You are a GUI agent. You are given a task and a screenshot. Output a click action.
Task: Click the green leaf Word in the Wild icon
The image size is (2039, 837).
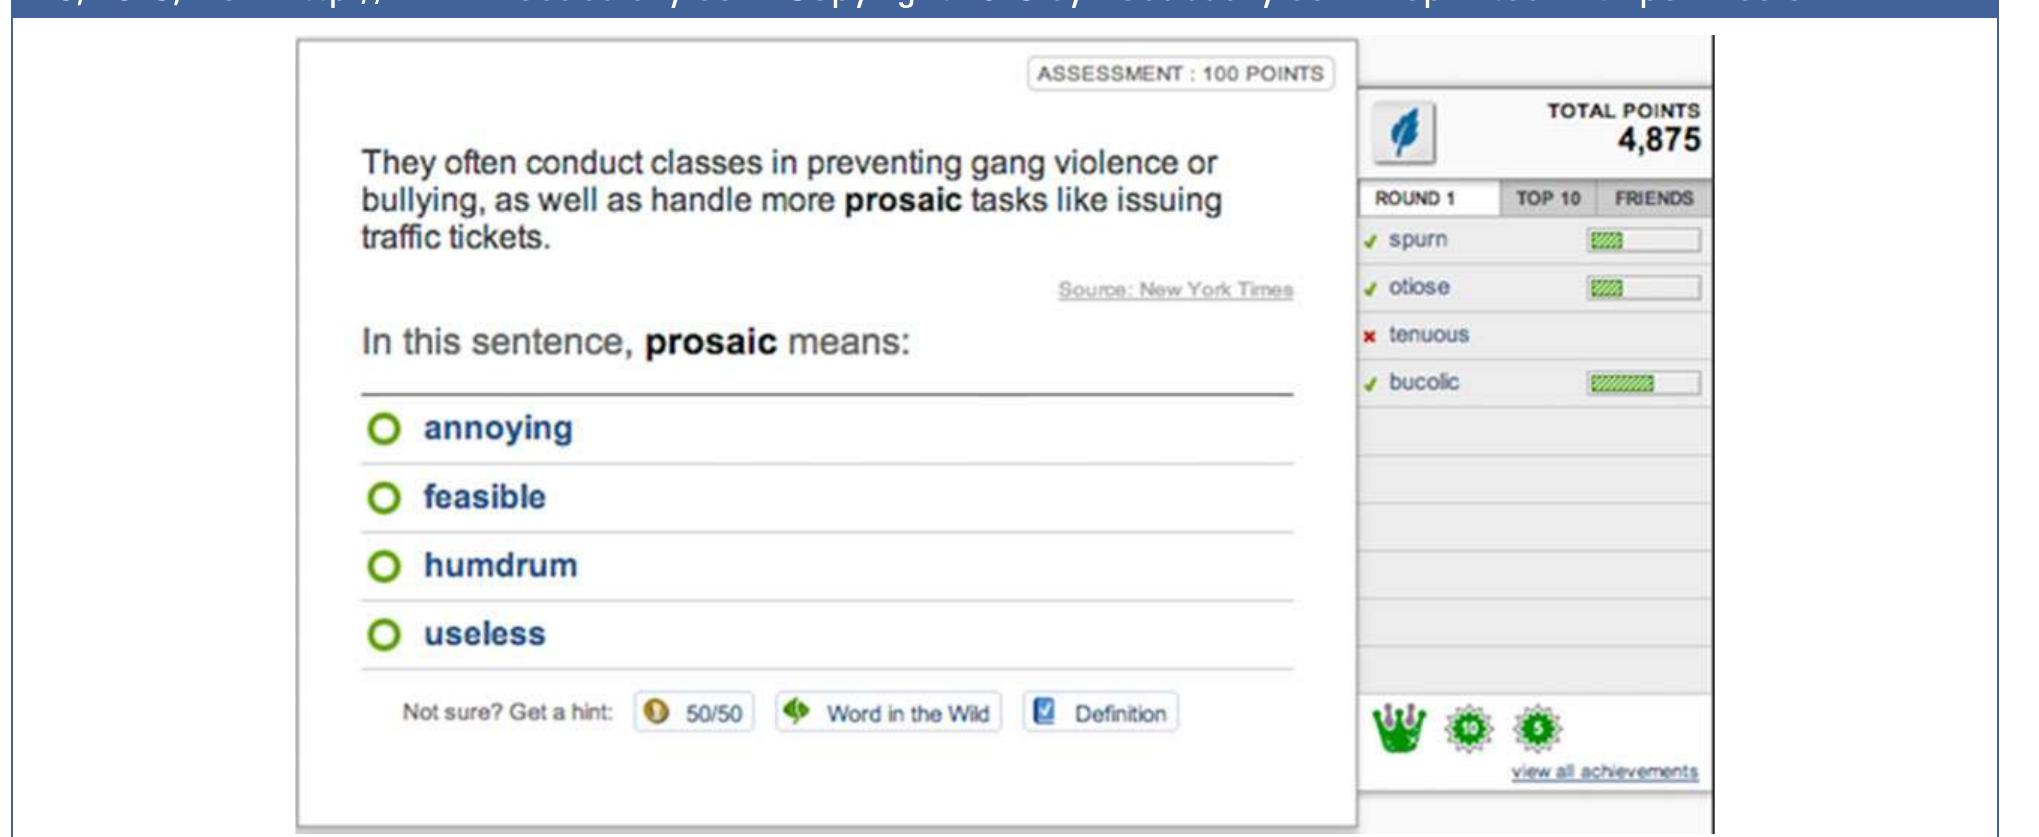796,712
